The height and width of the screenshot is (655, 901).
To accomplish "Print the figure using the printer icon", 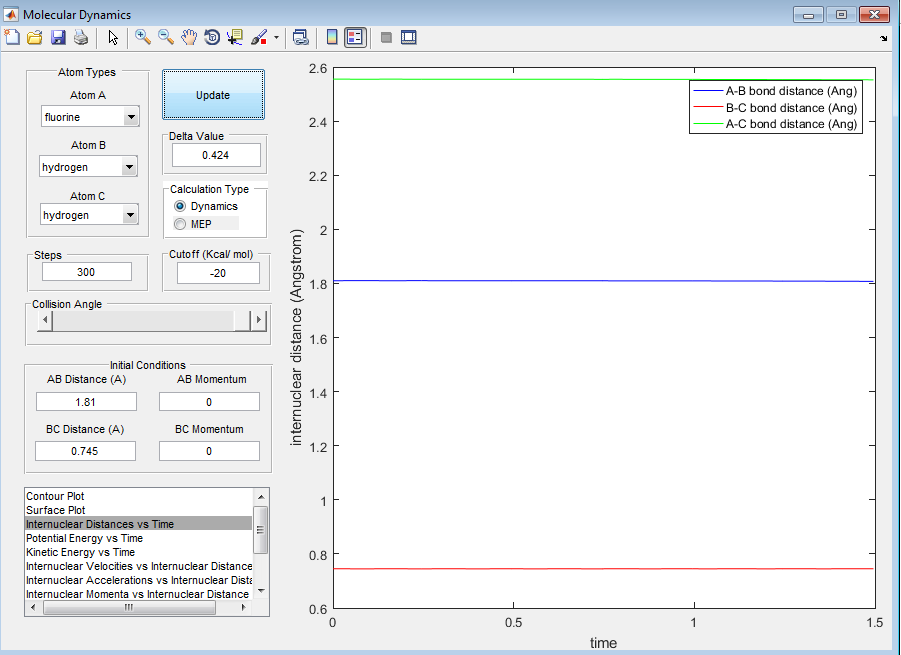I will [80, 37].
